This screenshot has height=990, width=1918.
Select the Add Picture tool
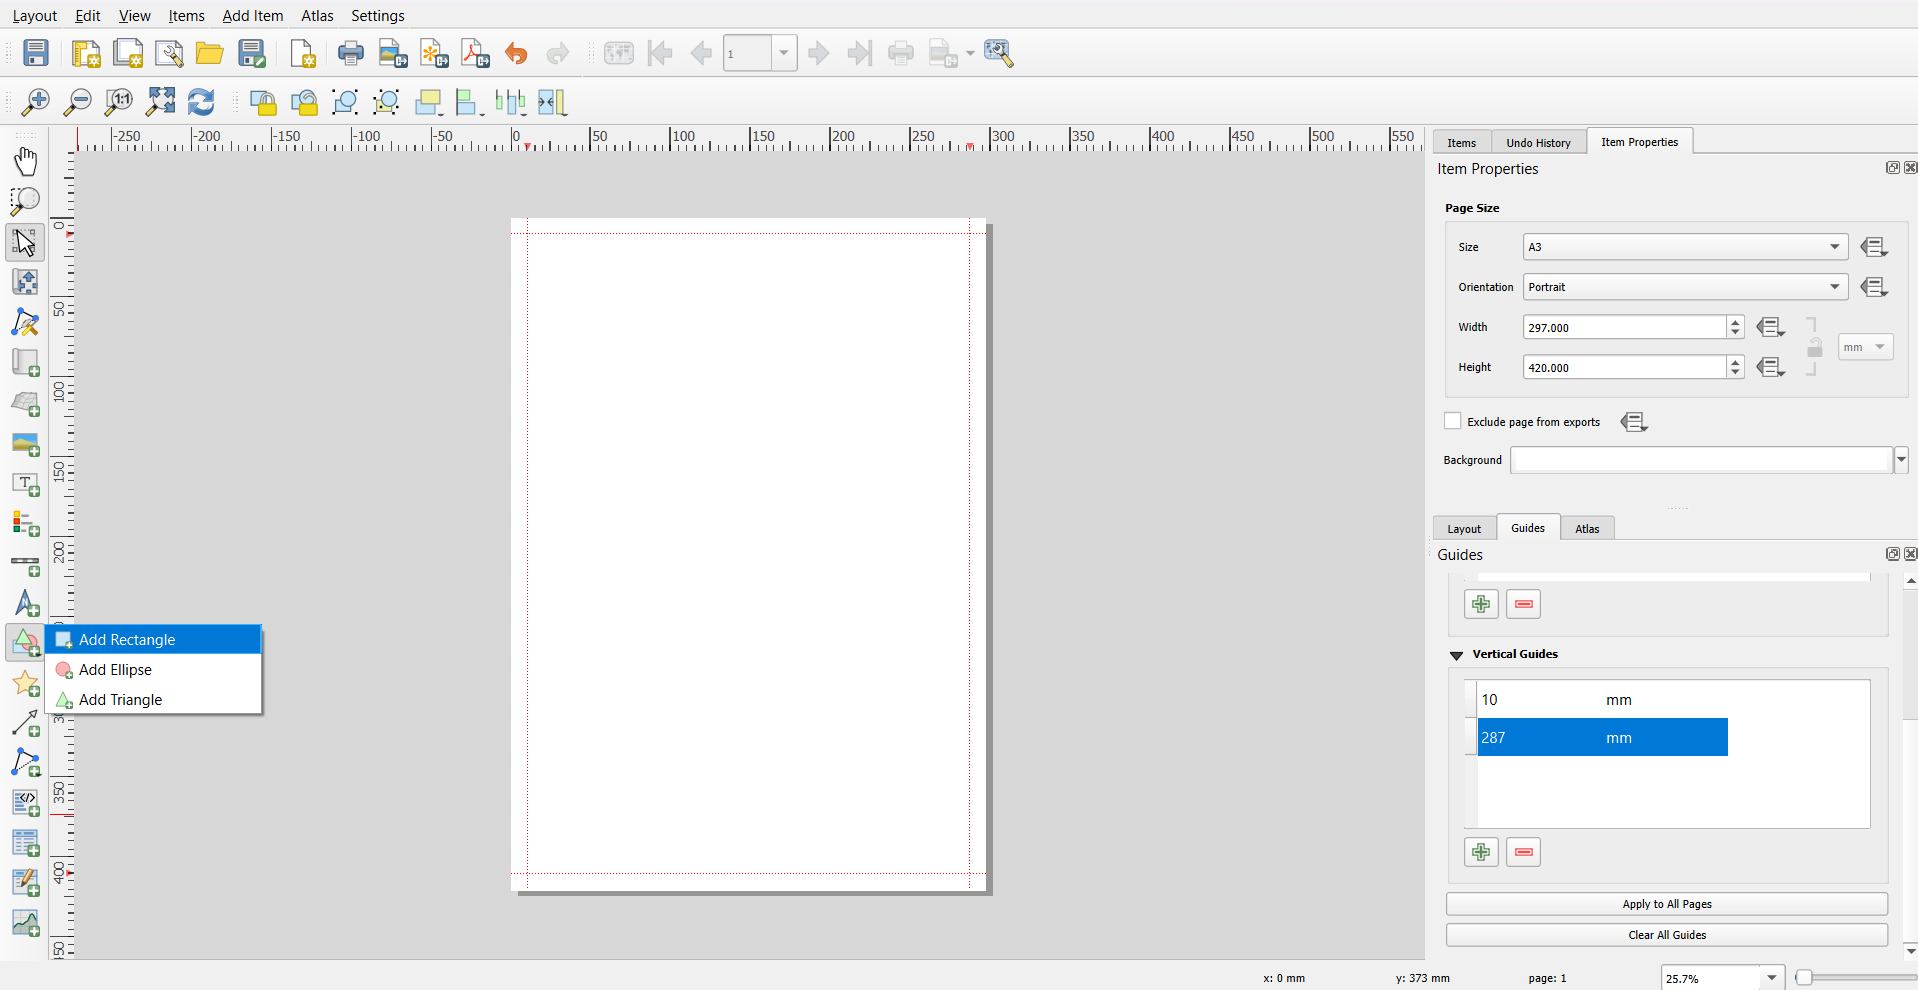point(26,443)
